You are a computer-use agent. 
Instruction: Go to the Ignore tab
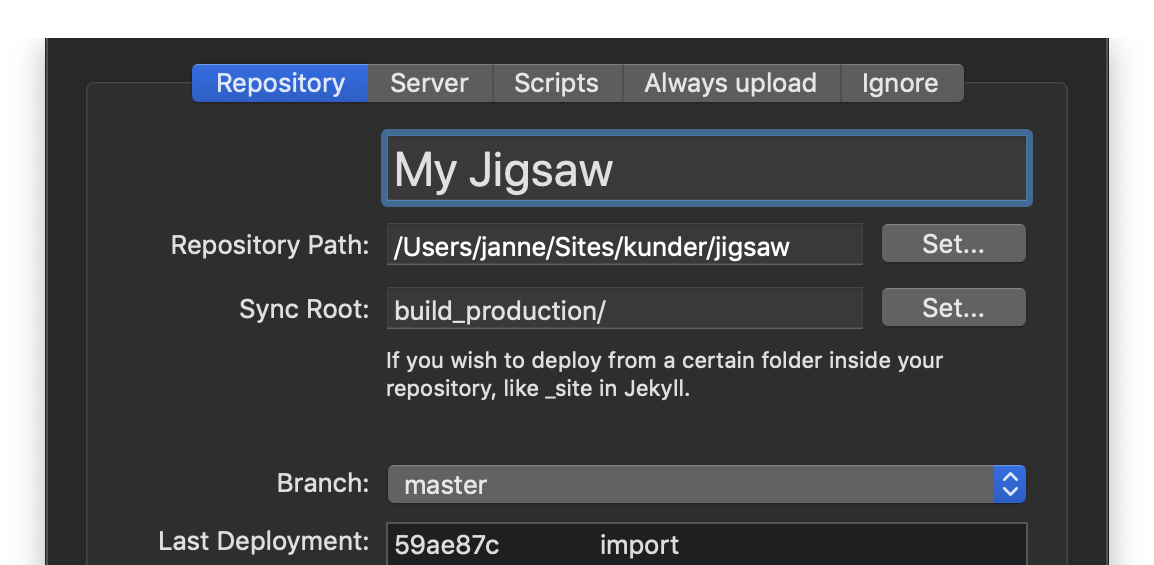[x=902, y=83]
